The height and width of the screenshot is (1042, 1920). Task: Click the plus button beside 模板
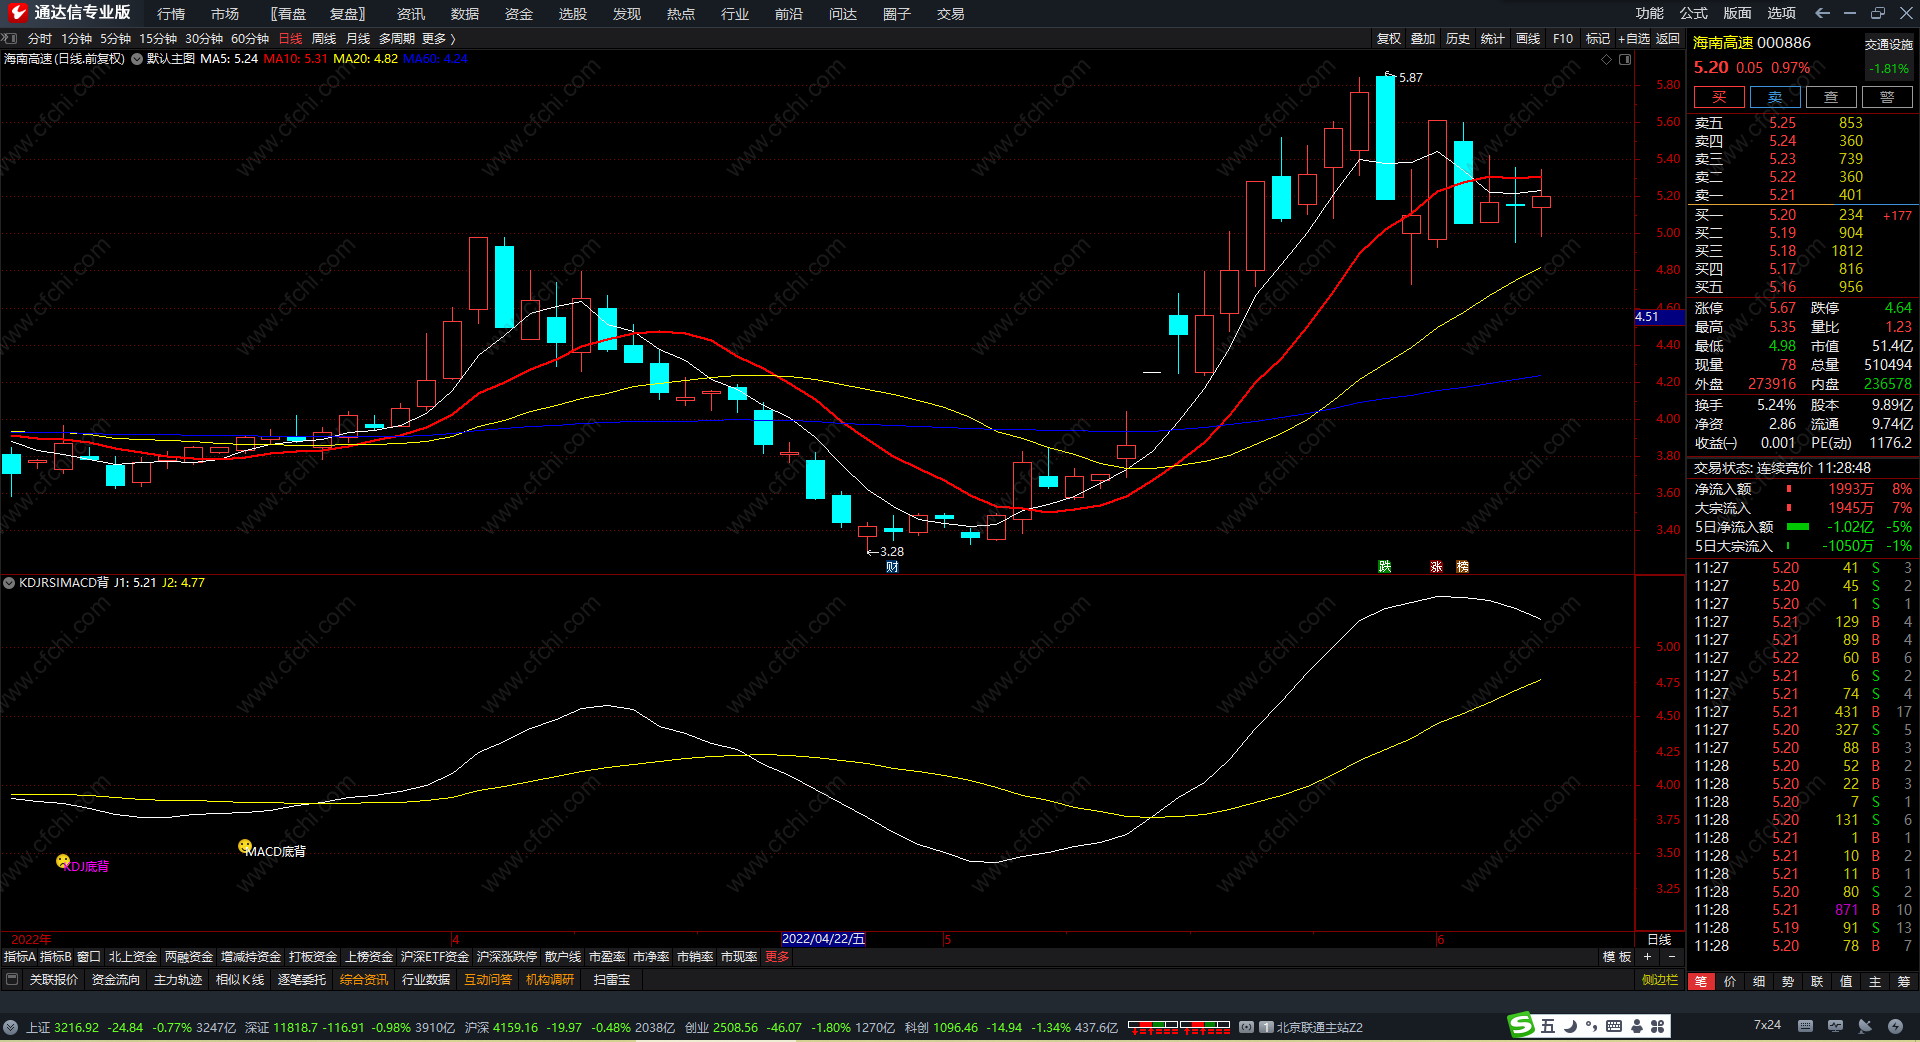(1647, 957)
